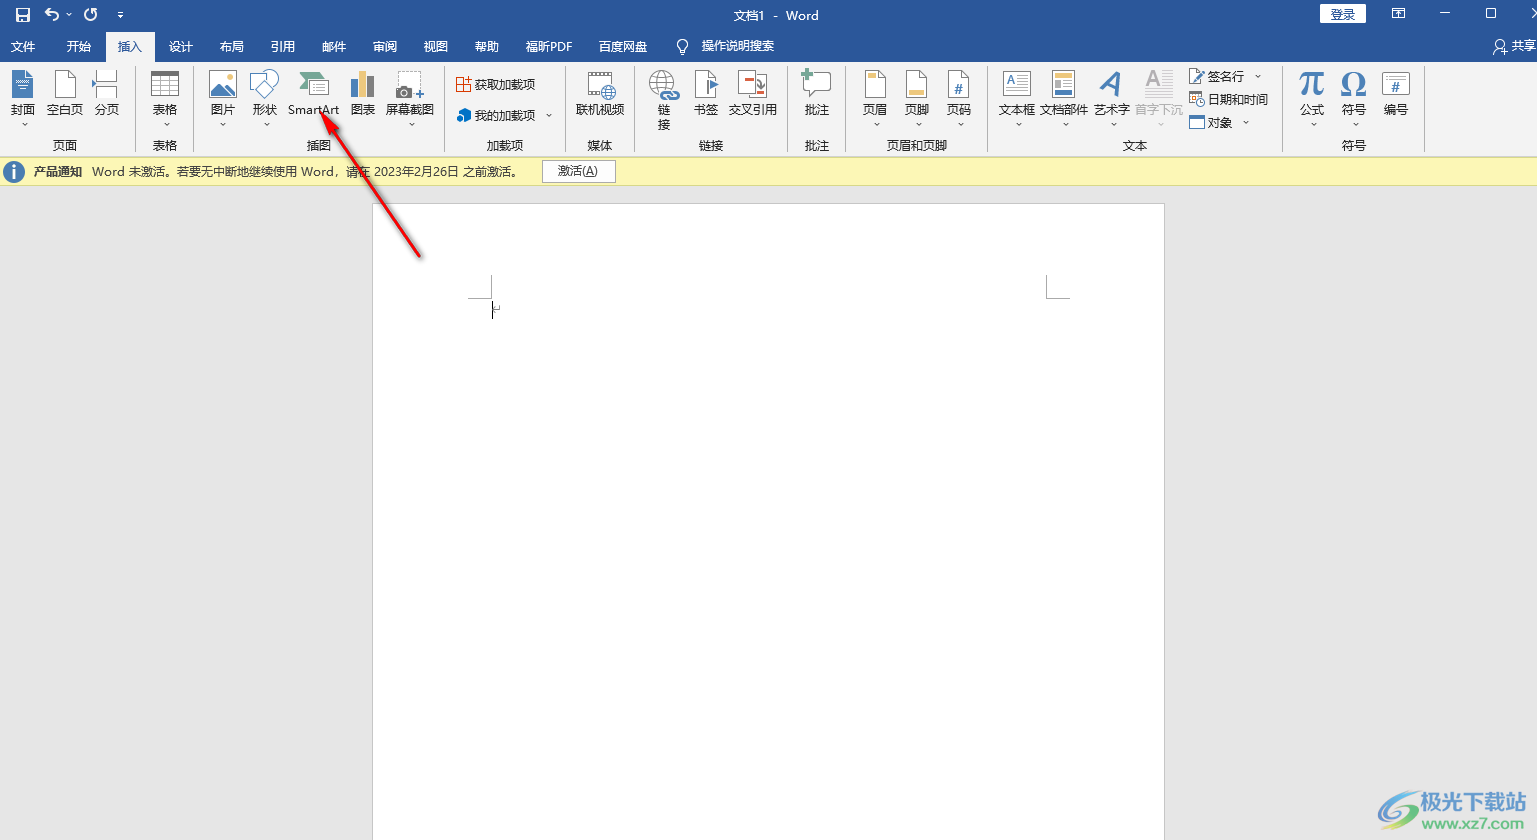
Task: Insert online video (联机视频)
Action: click(x=600, y=94)
